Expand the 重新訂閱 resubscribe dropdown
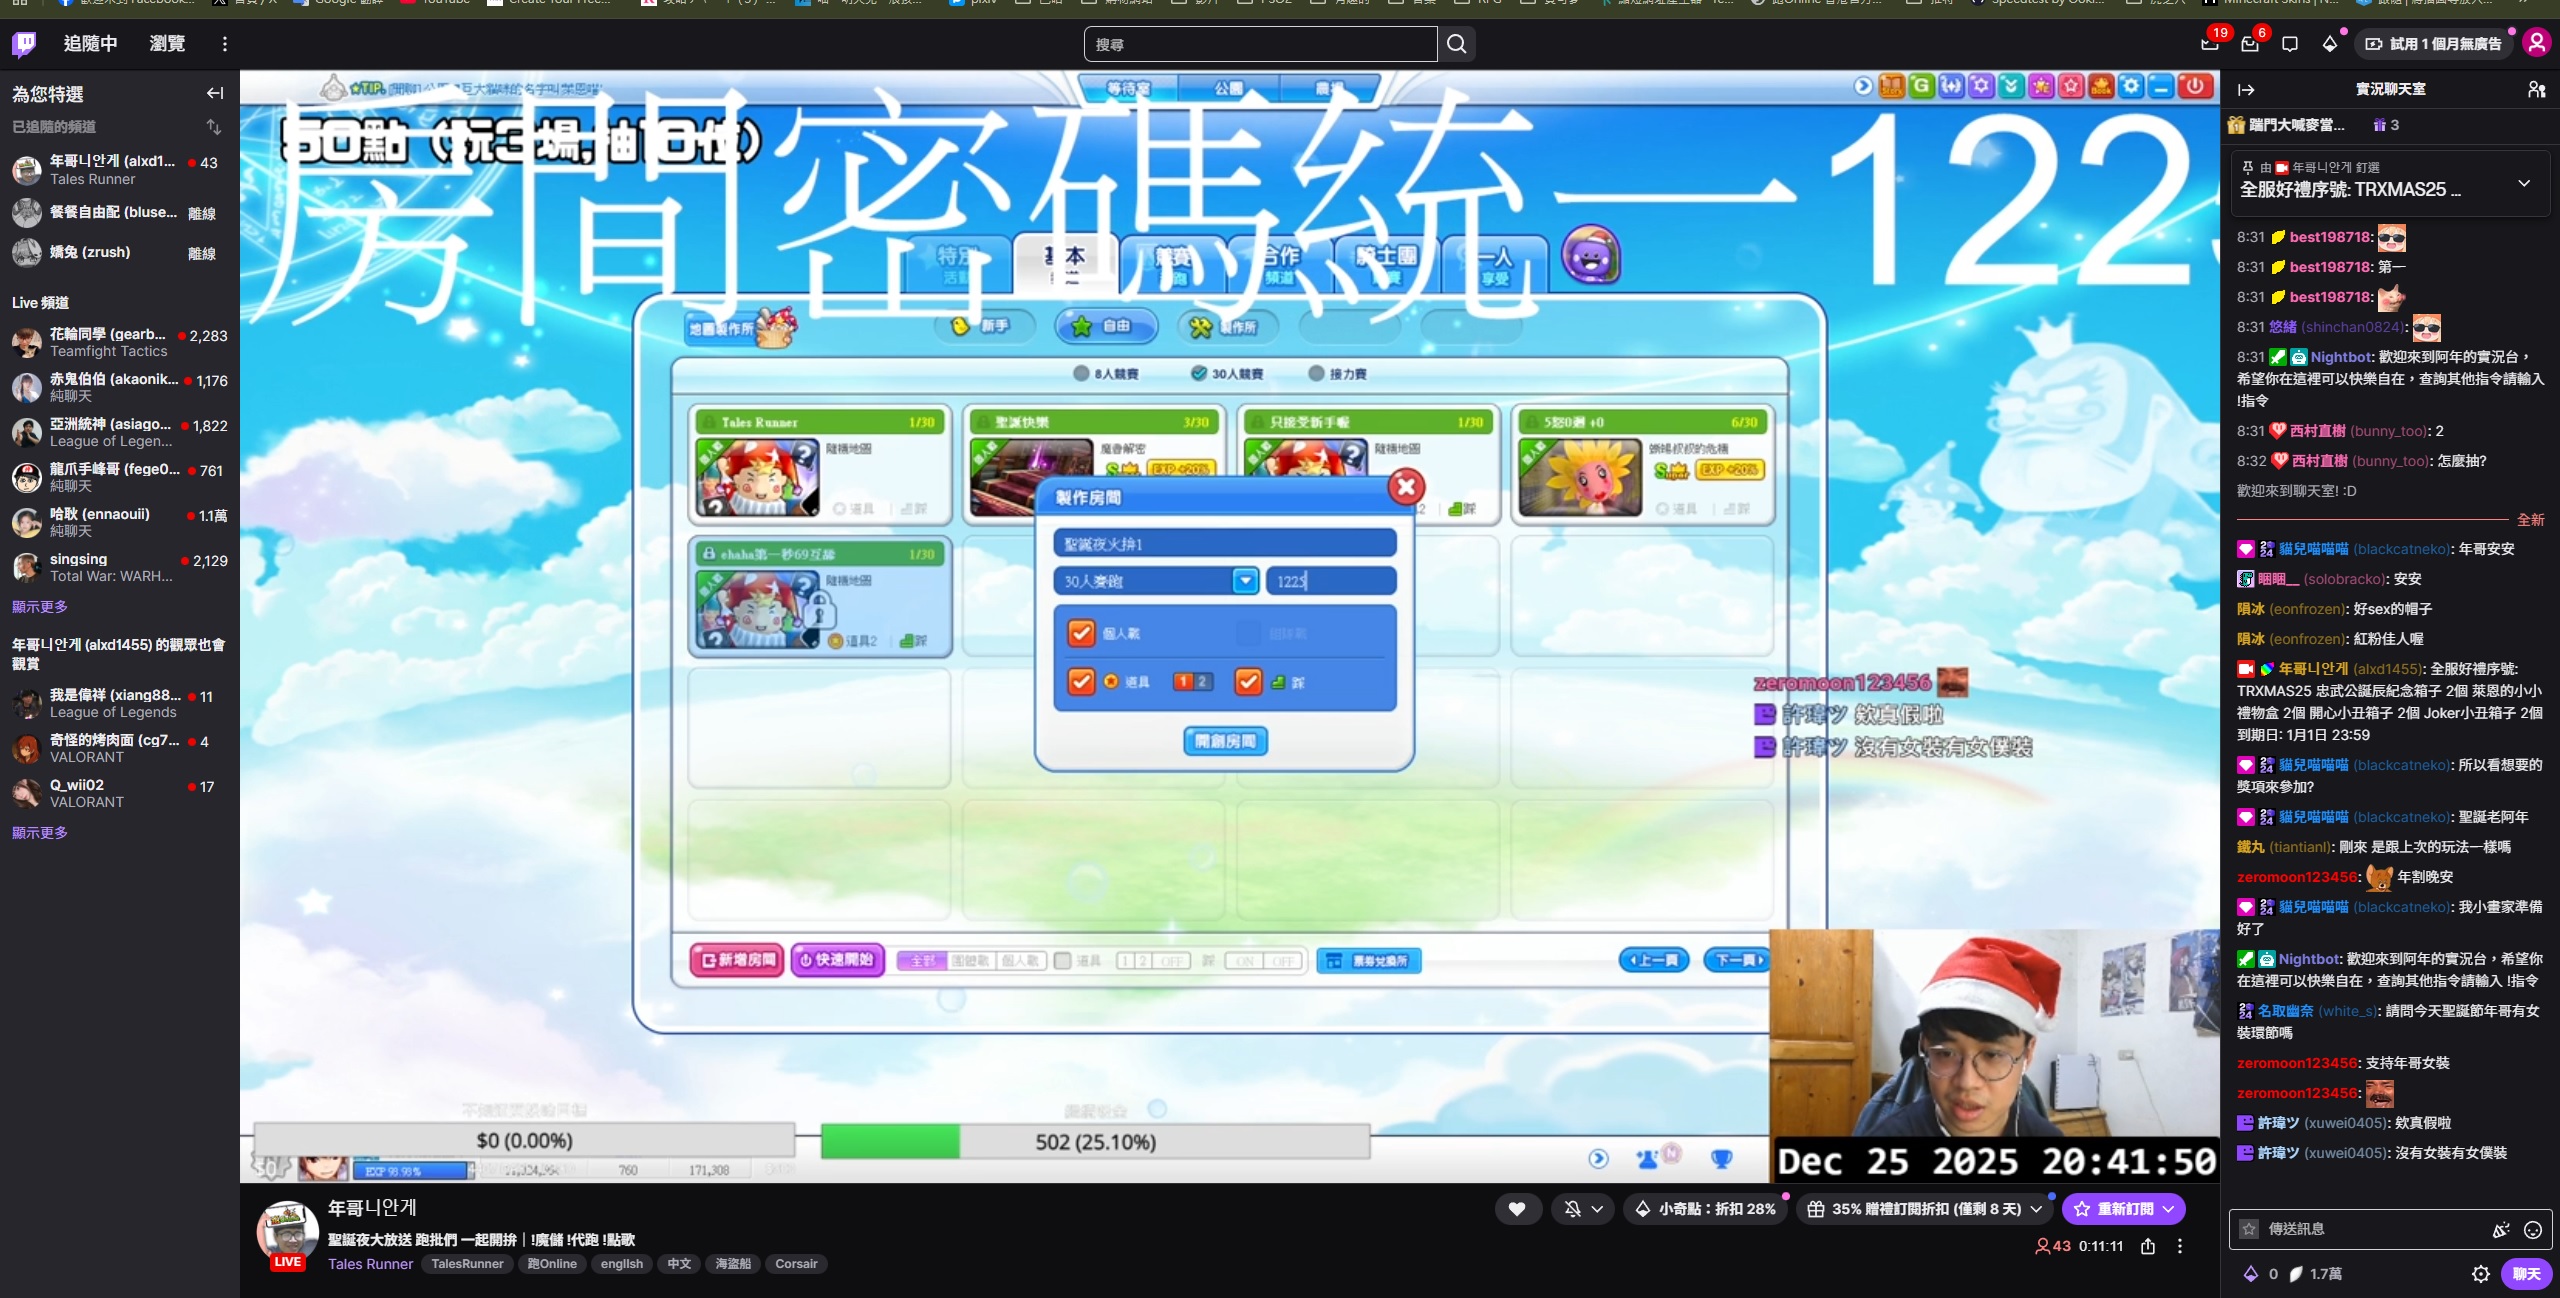The image size is (2560, 1298). (2168, 1209)
